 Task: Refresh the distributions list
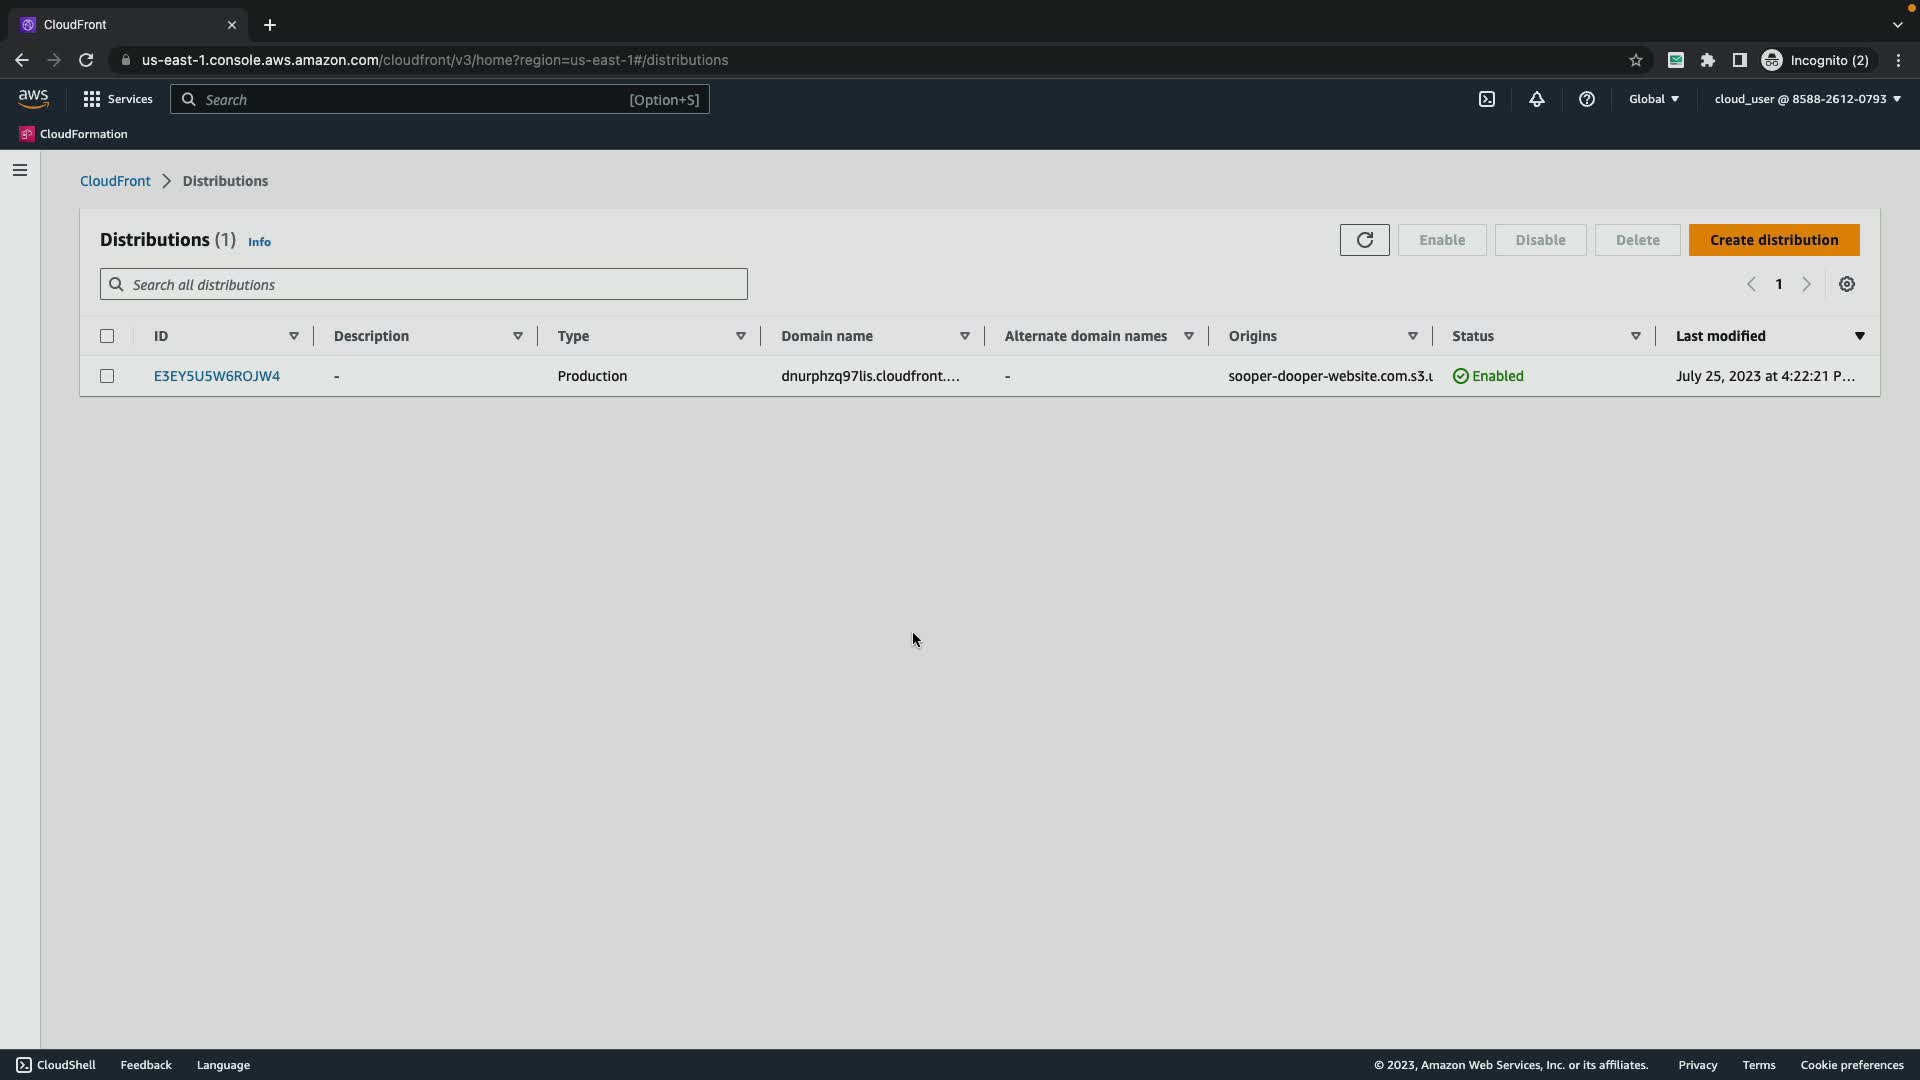tap(1364, 240)
